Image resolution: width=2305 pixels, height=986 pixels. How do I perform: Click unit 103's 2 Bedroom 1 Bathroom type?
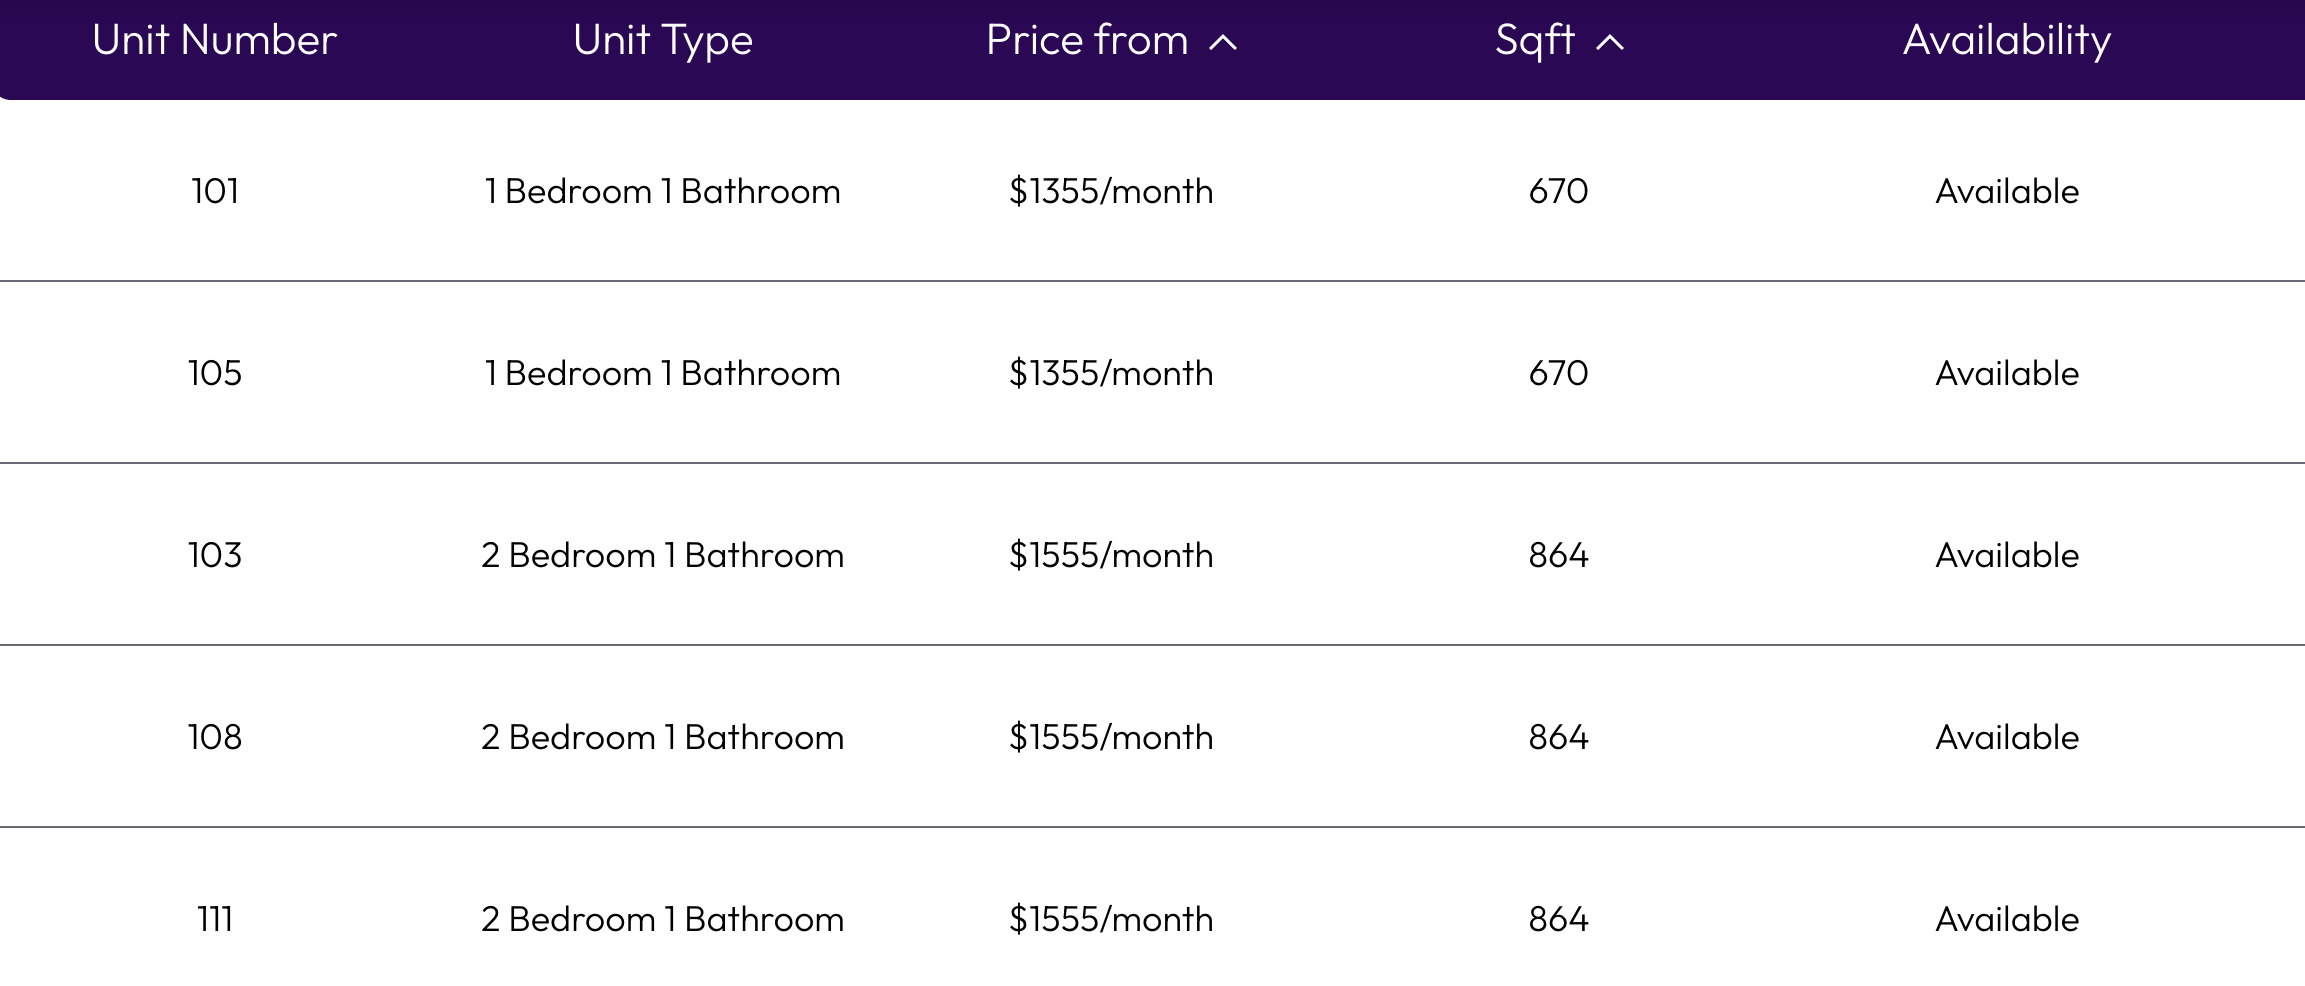[x=662, y=555]
